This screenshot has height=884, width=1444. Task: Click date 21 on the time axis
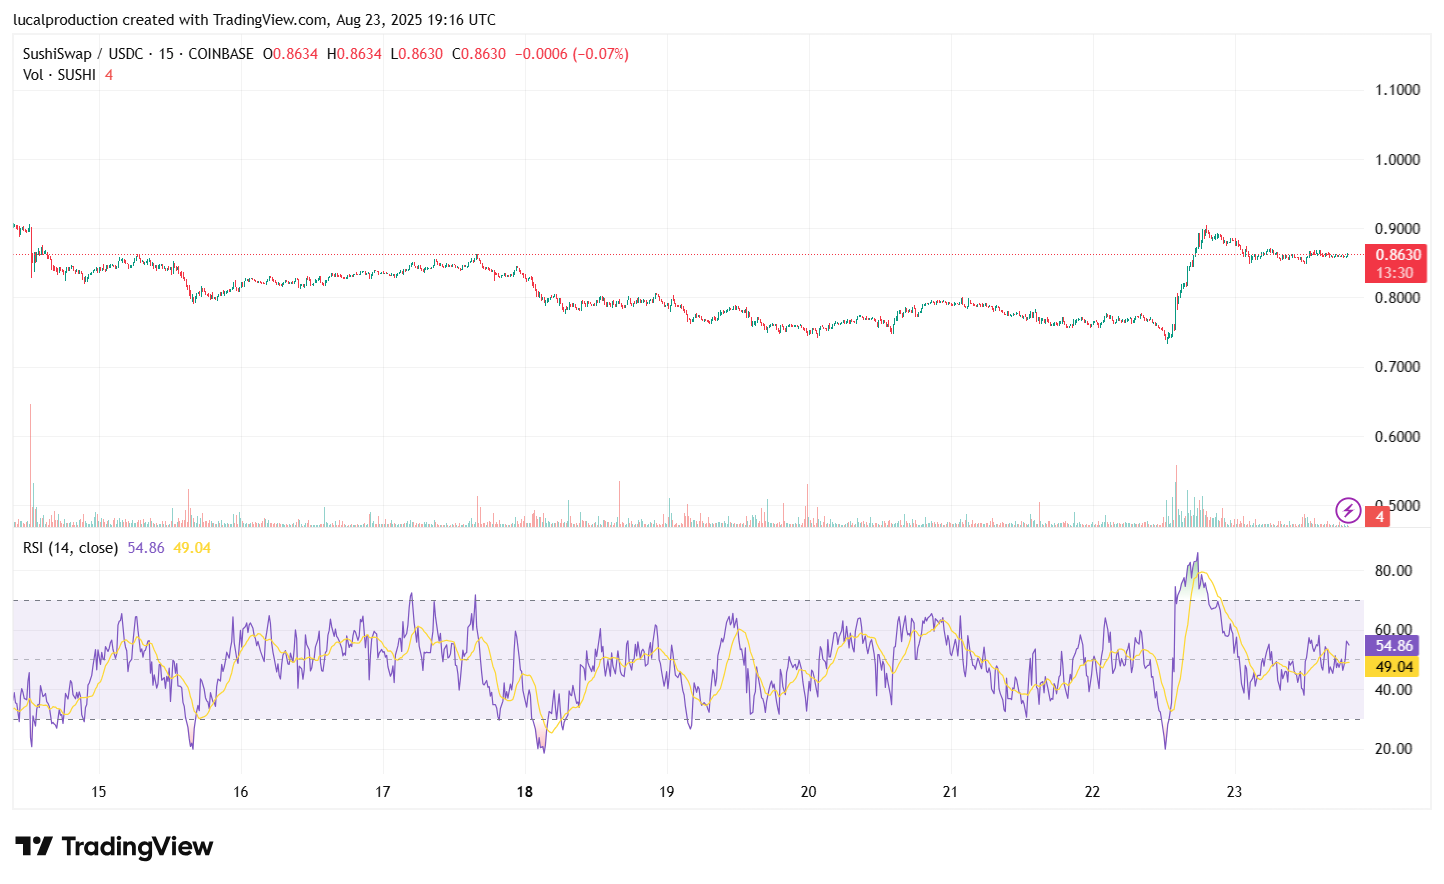pos(950,792)
